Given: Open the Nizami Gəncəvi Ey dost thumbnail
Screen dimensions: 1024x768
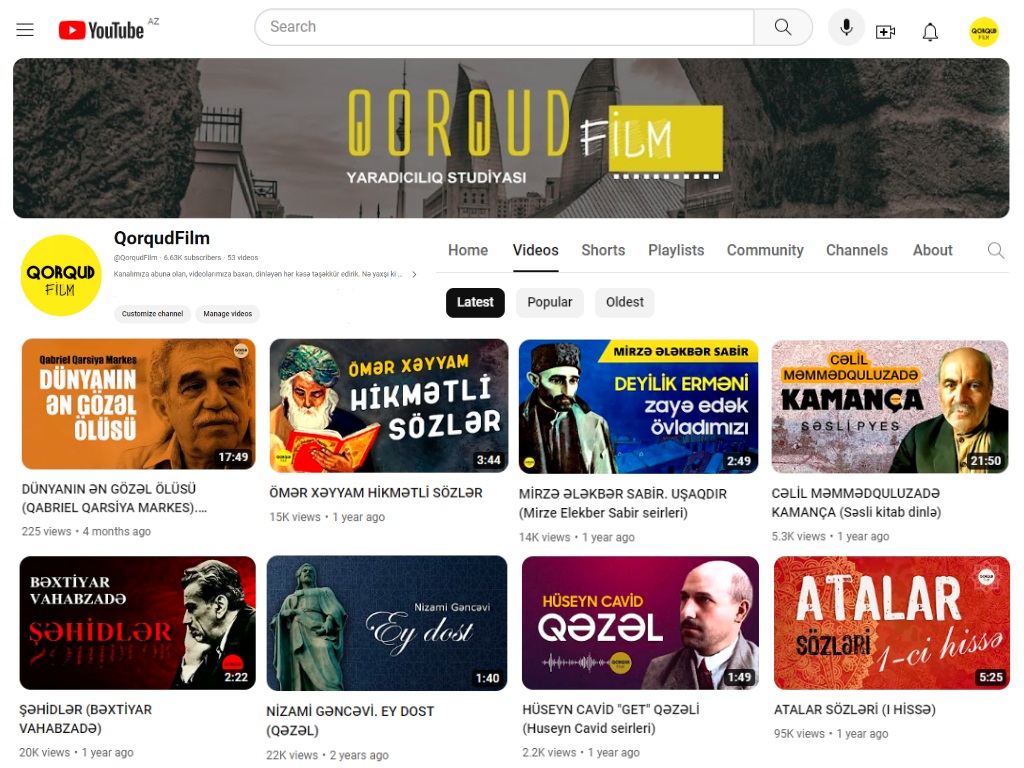Looking at the screenshot, I should click(387, 623).
